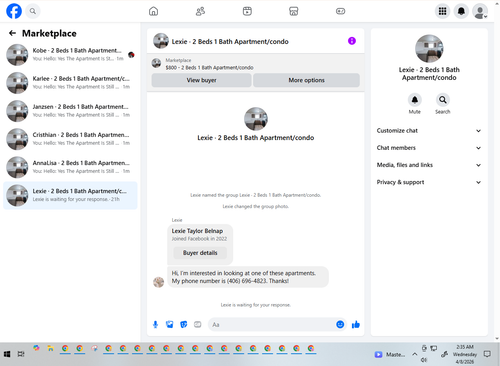The height and width of the screenshot is (366, 500).
Task: Select Lexie conversation in list
Action: tap(70, 195)
